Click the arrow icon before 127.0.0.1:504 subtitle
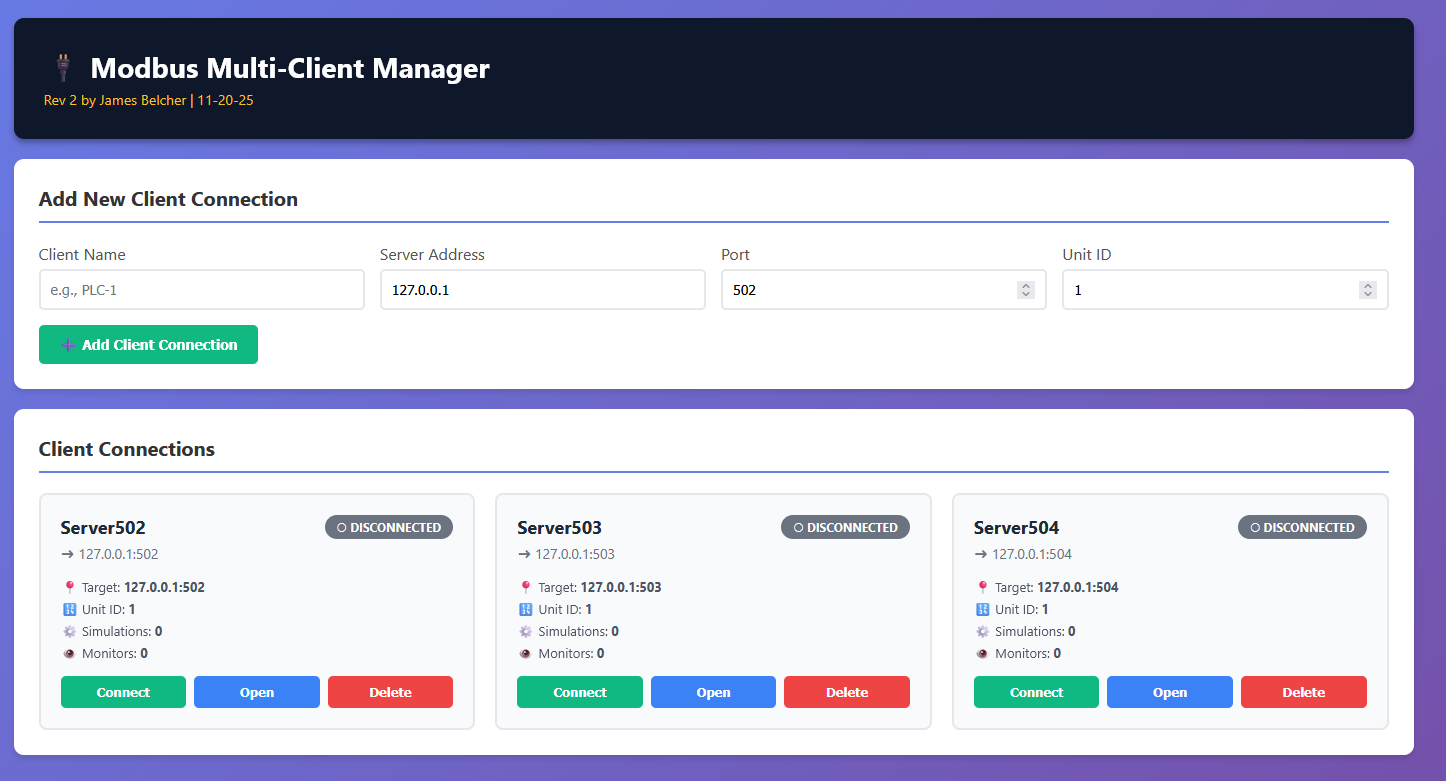1446x781 pixels. pyautogui.click(x=981, y=554)
